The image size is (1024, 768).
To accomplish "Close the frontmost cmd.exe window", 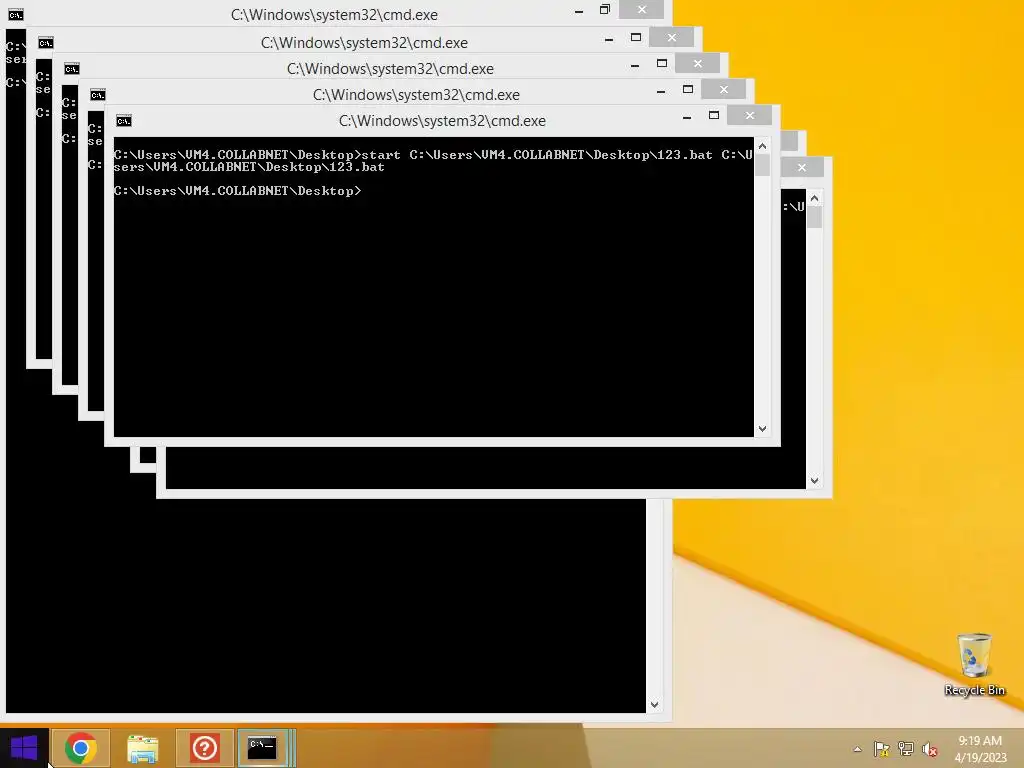I will click(x=749, y=116).
